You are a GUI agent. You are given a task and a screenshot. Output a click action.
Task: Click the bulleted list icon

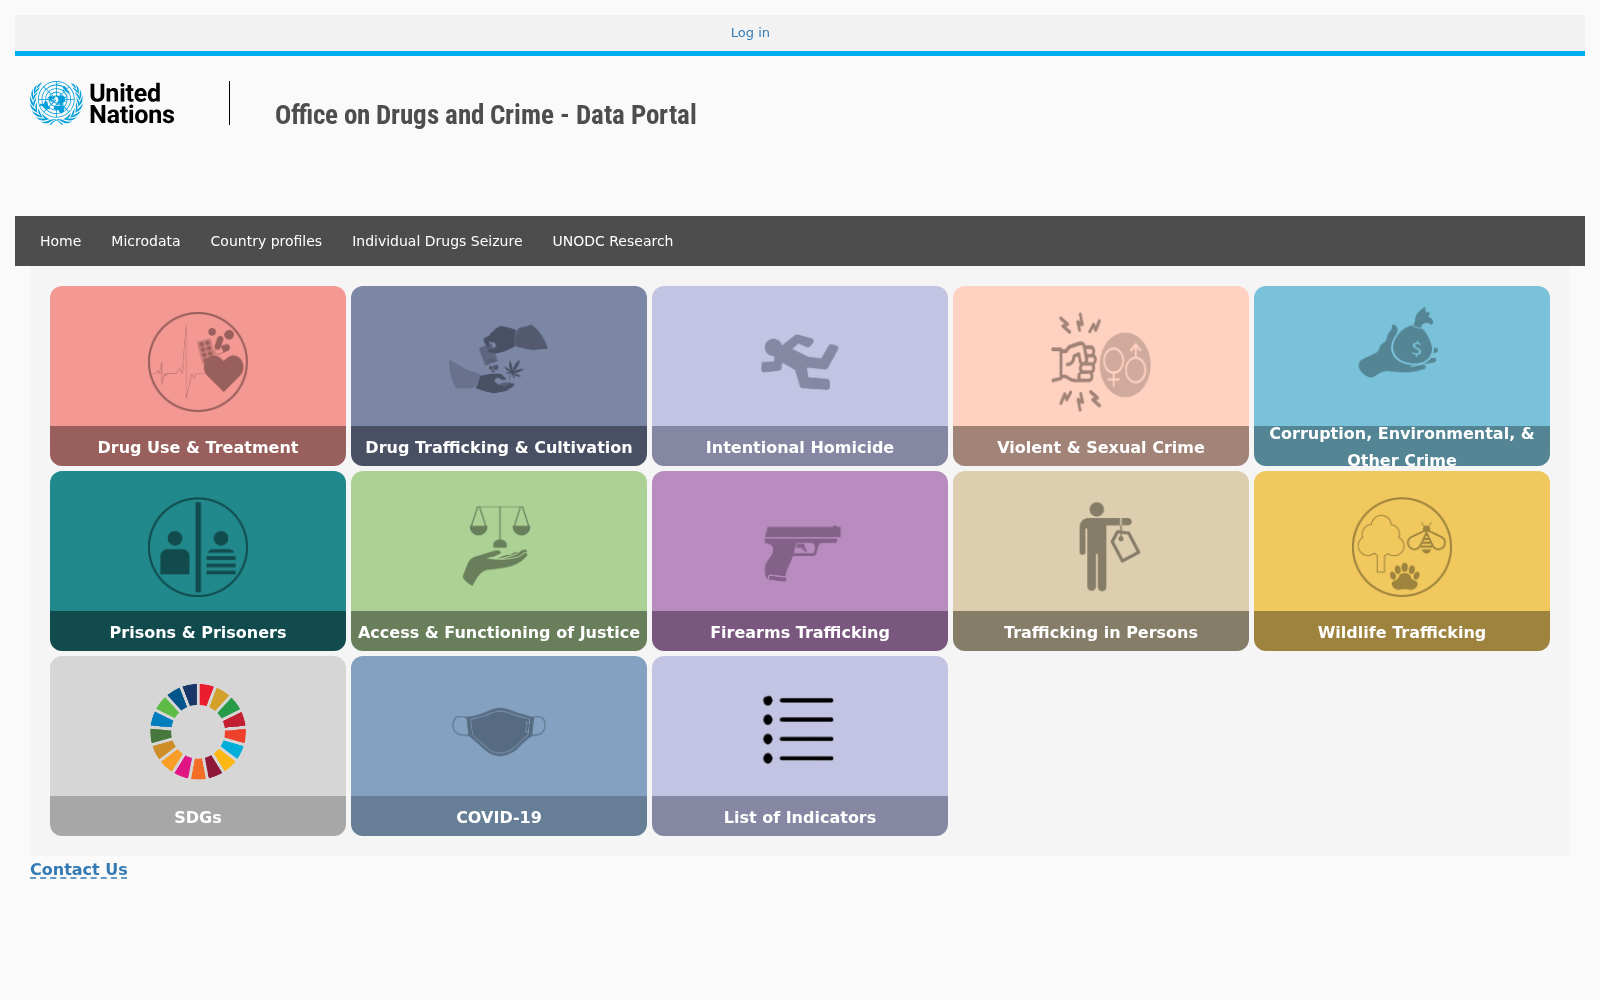[798, 730]
